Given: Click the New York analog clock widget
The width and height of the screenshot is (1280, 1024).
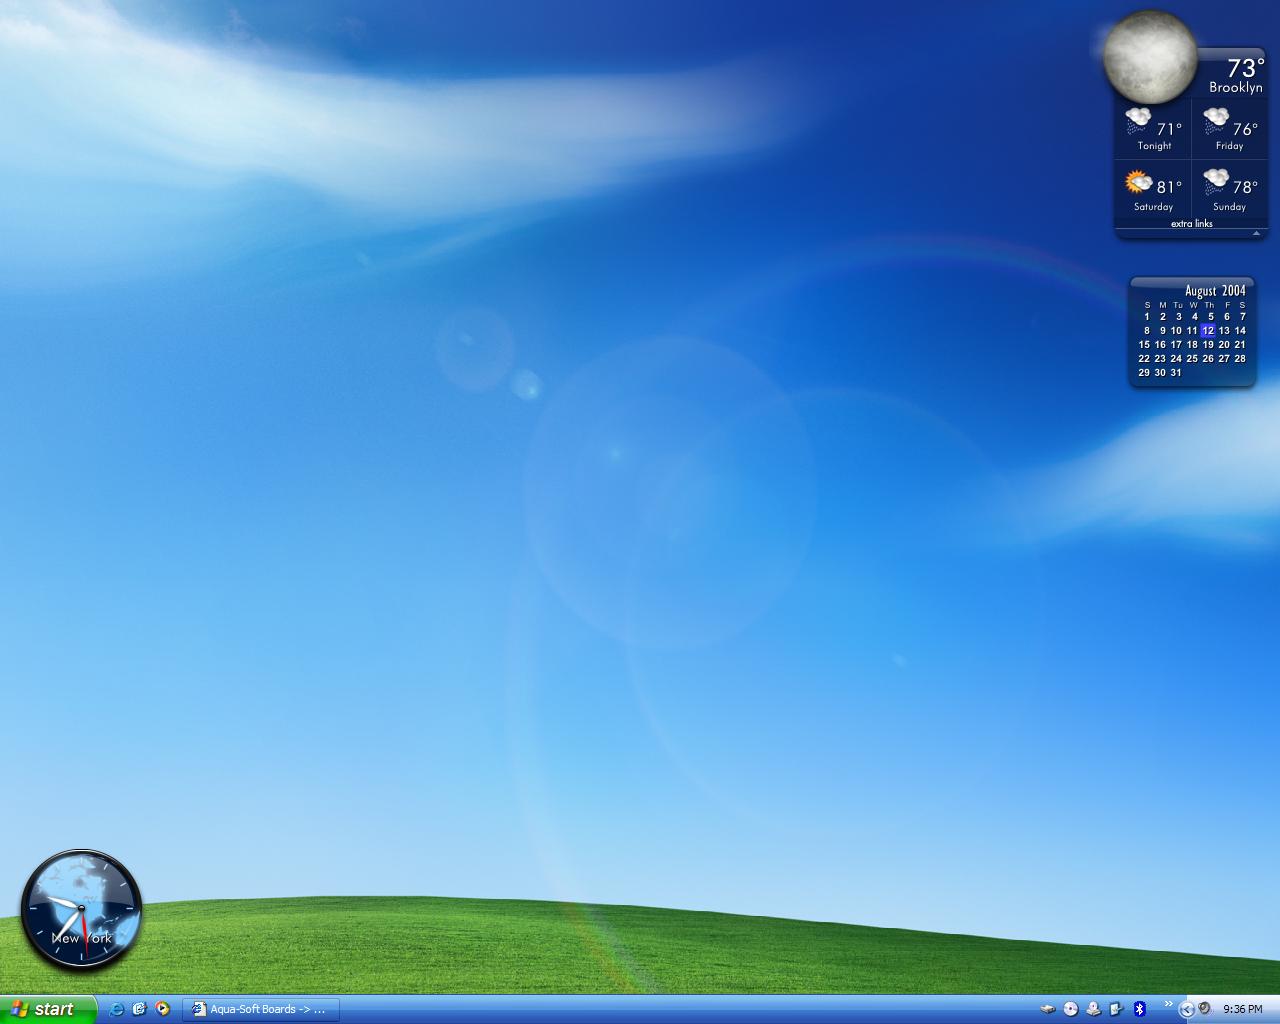Looking at the screenshot, I should click(x=81, y=910).
